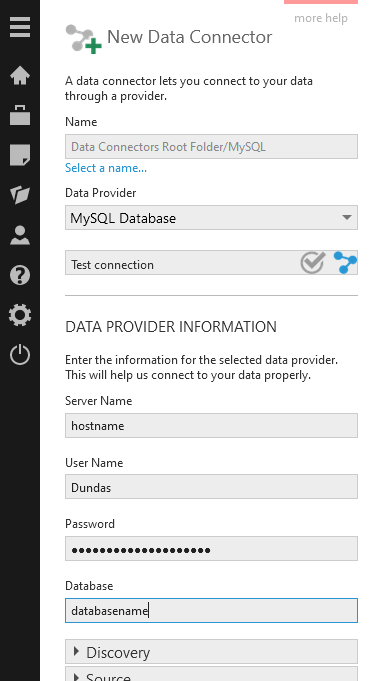This screenshot has height=681, width=381.
Task: Open the Data Provider dropdown
Action: (x=211, y=218)
